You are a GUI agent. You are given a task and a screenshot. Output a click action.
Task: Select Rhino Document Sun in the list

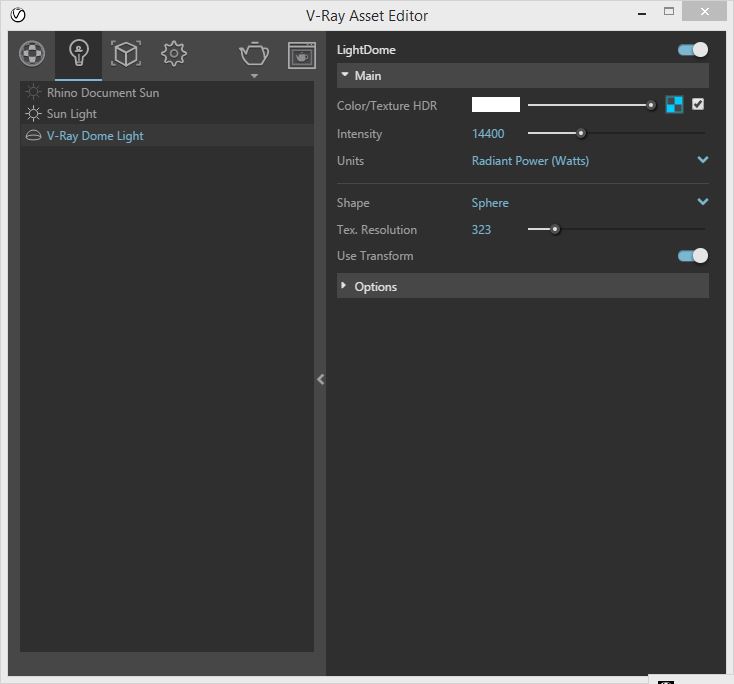point(102,93)
